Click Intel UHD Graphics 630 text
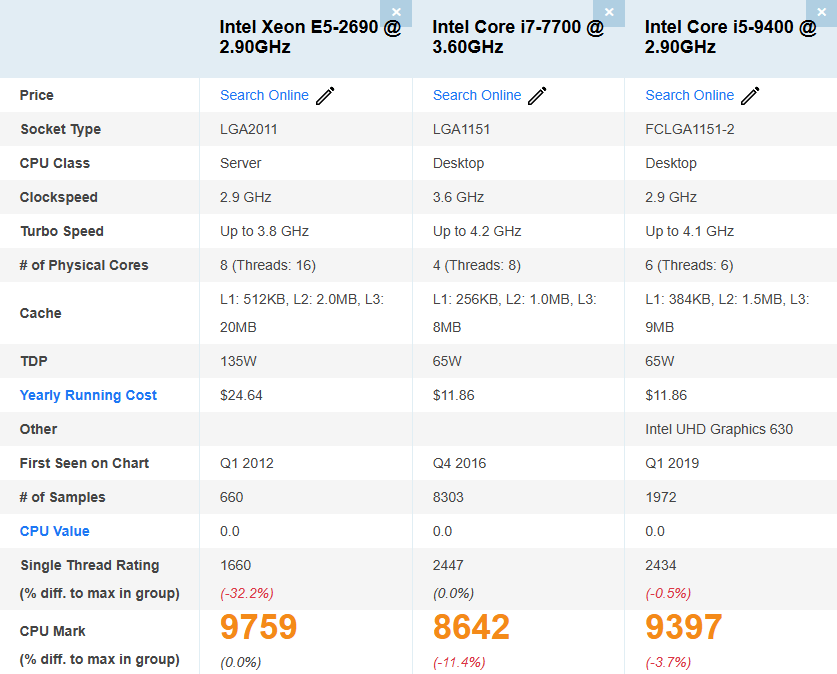This screenshot has height=674, width=837. click(719, 429)
